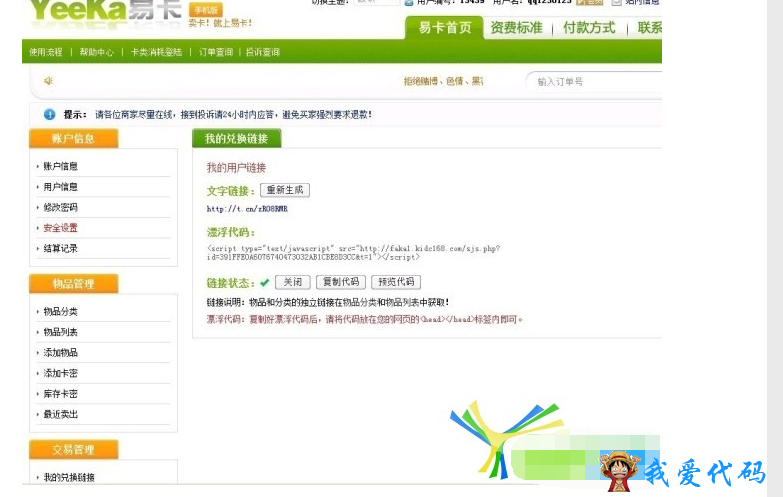The width and height of the screenshot is (783, 497).
Task: Open the 易卡首页 tab
Action: (x=444, y=27)
